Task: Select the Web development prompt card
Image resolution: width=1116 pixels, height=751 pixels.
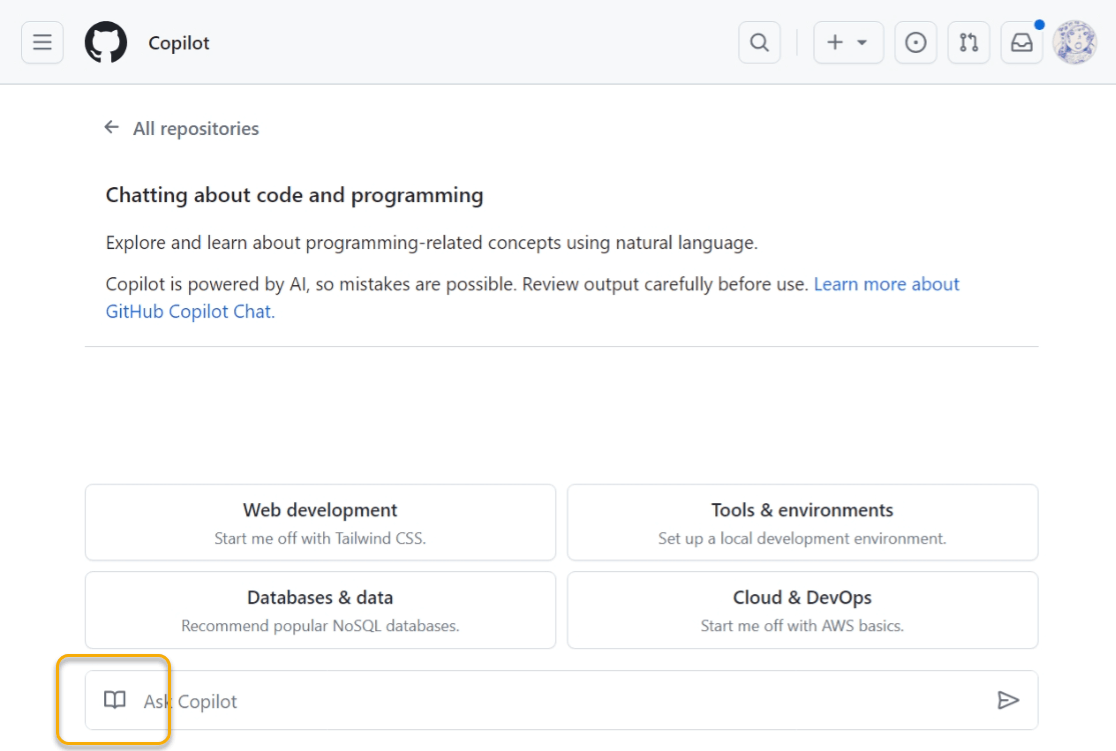Action: click(x=320, y=521)
